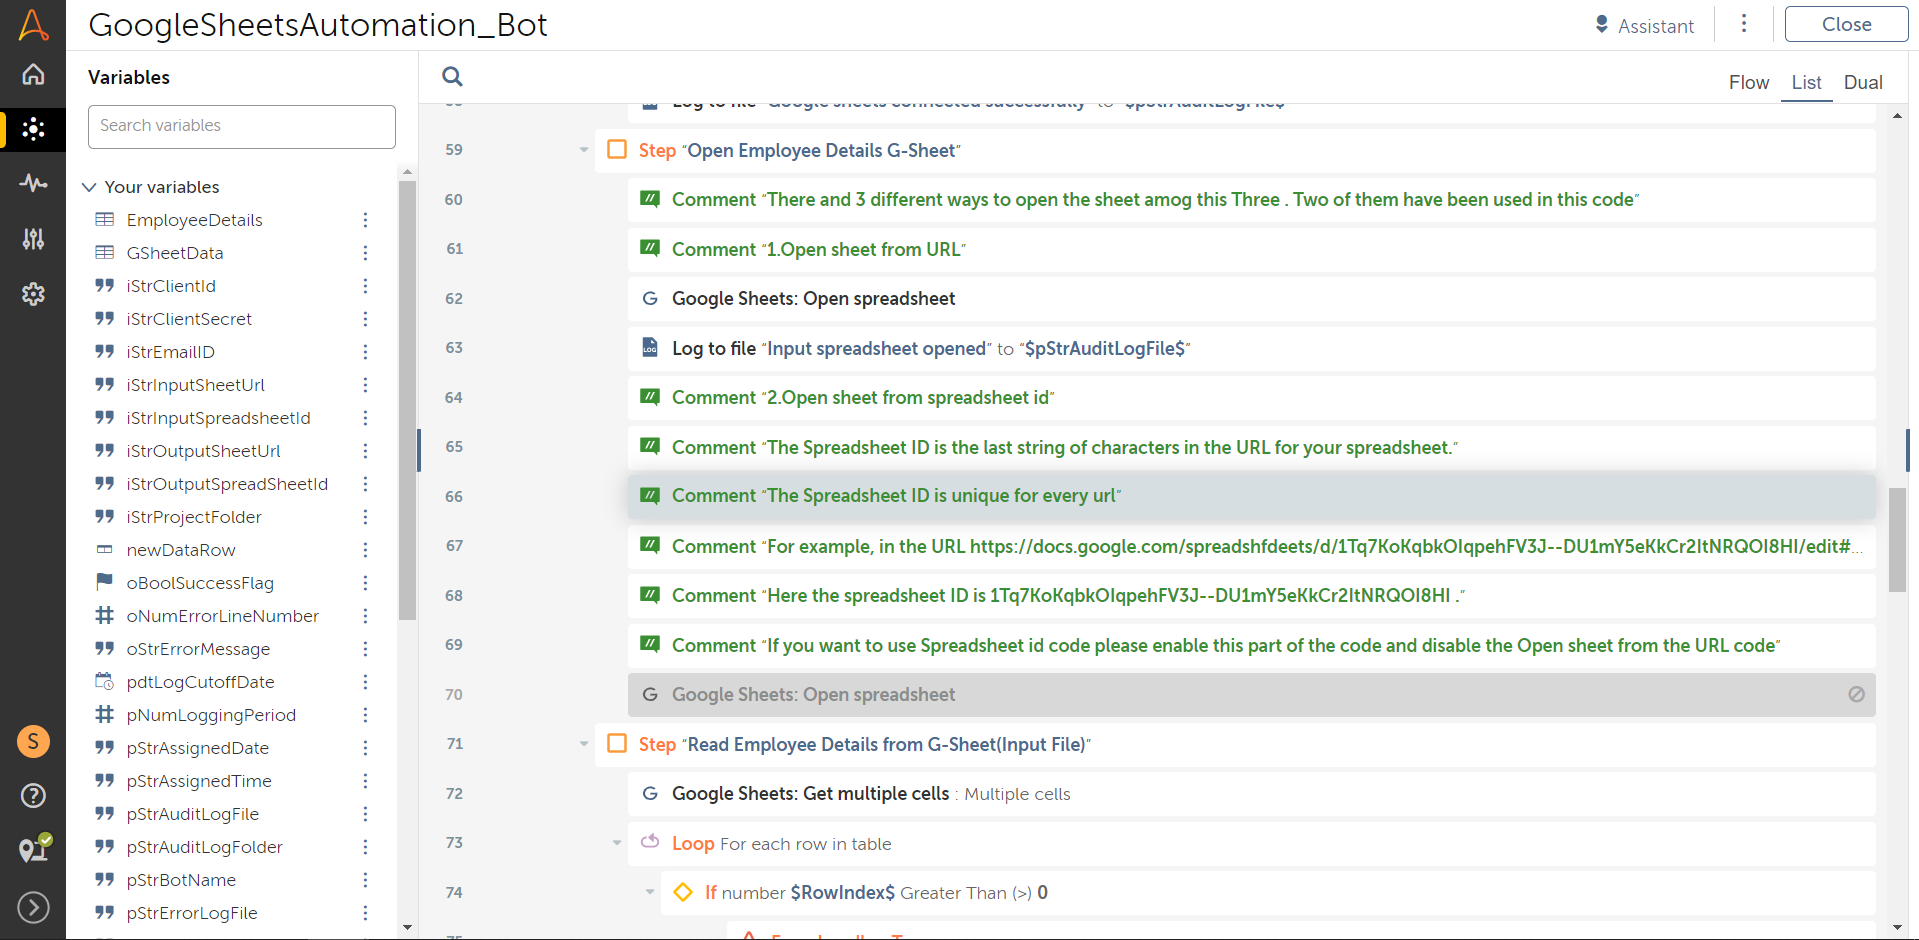Open the Activity pulse sidebar icon
Viewport: 1919px width, 940px height.
tap(33, 183)
